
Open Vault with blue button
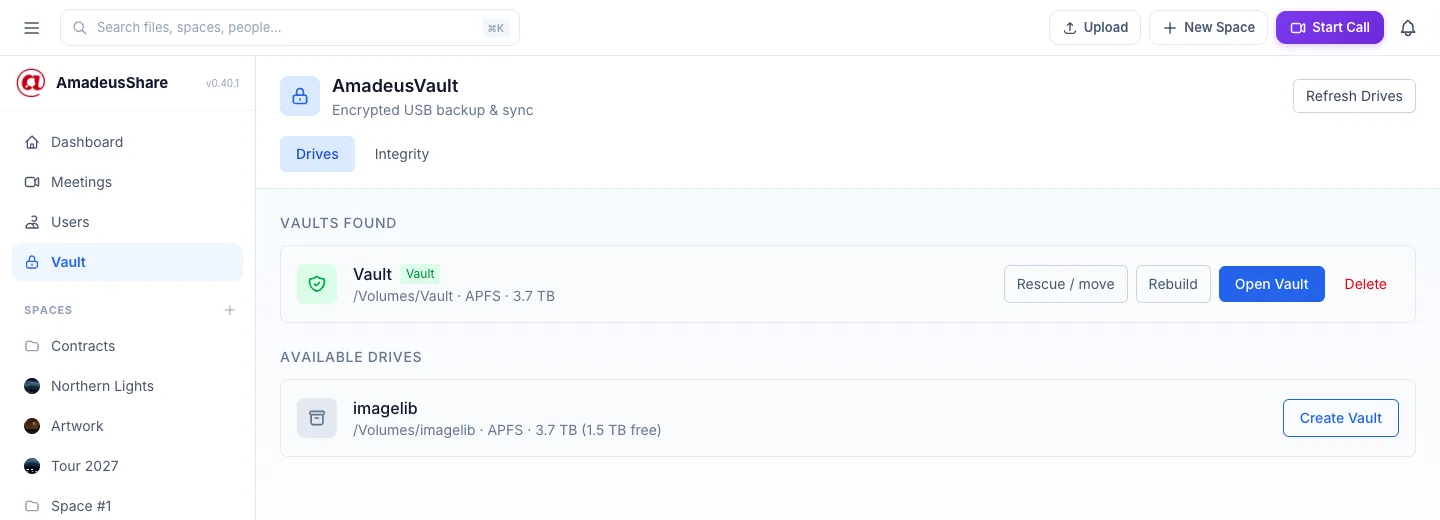1272,284
